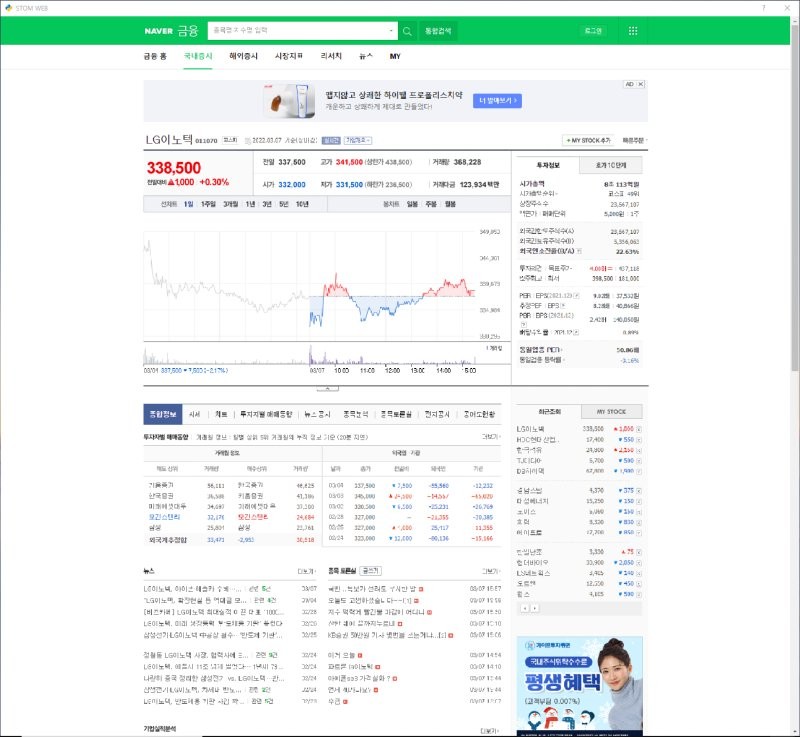800x737 pixels.
Task: Click the toothpaste product image in ad
Action: (285, 101)
